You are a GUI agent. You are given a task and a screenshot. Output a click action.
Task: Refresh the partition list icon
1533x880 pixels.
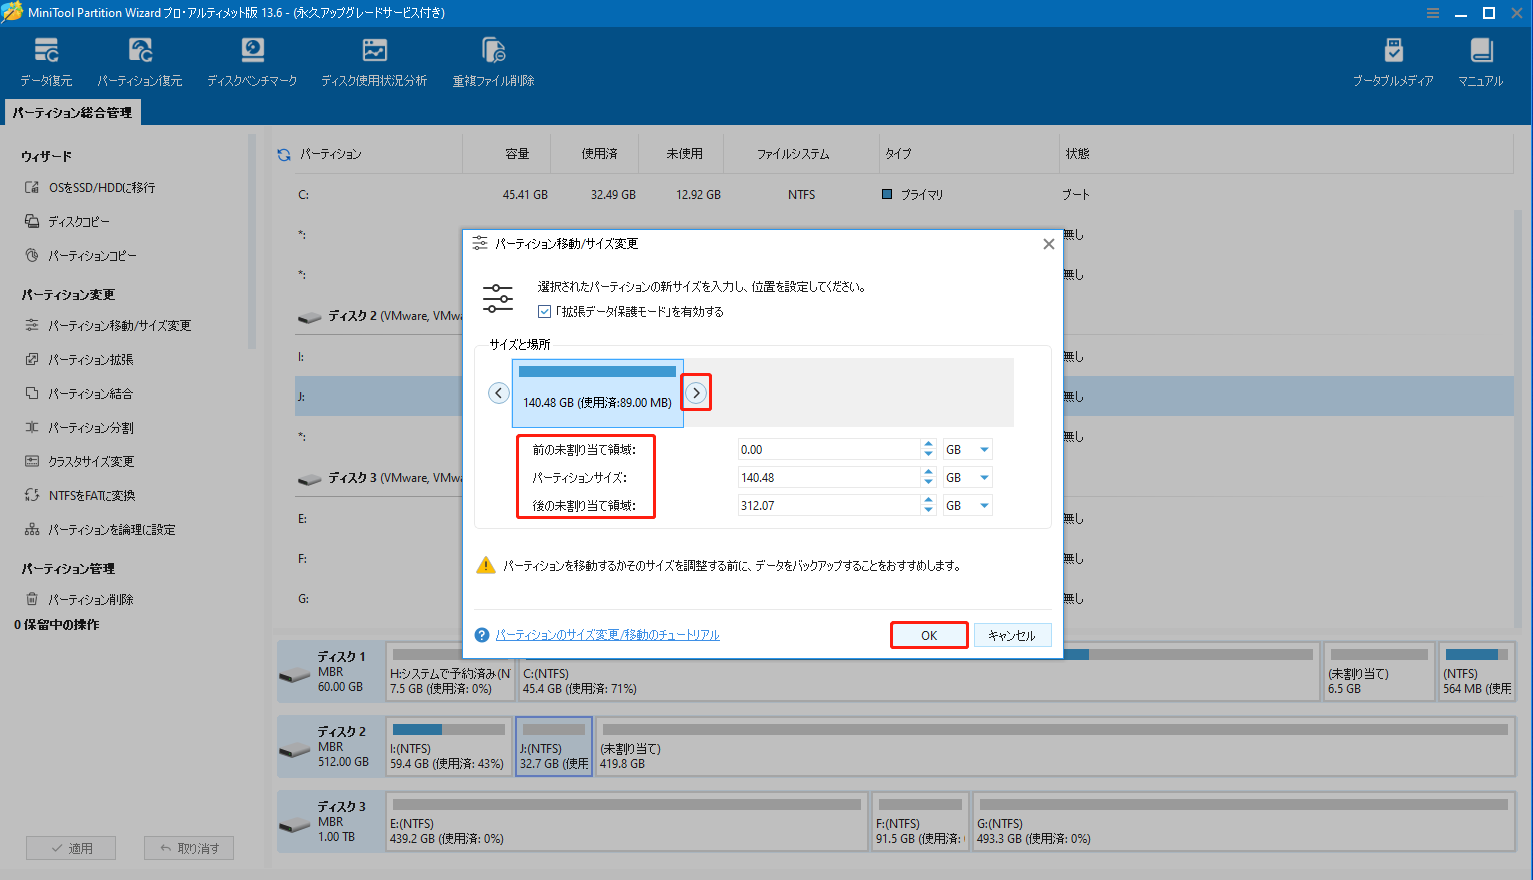284,154
